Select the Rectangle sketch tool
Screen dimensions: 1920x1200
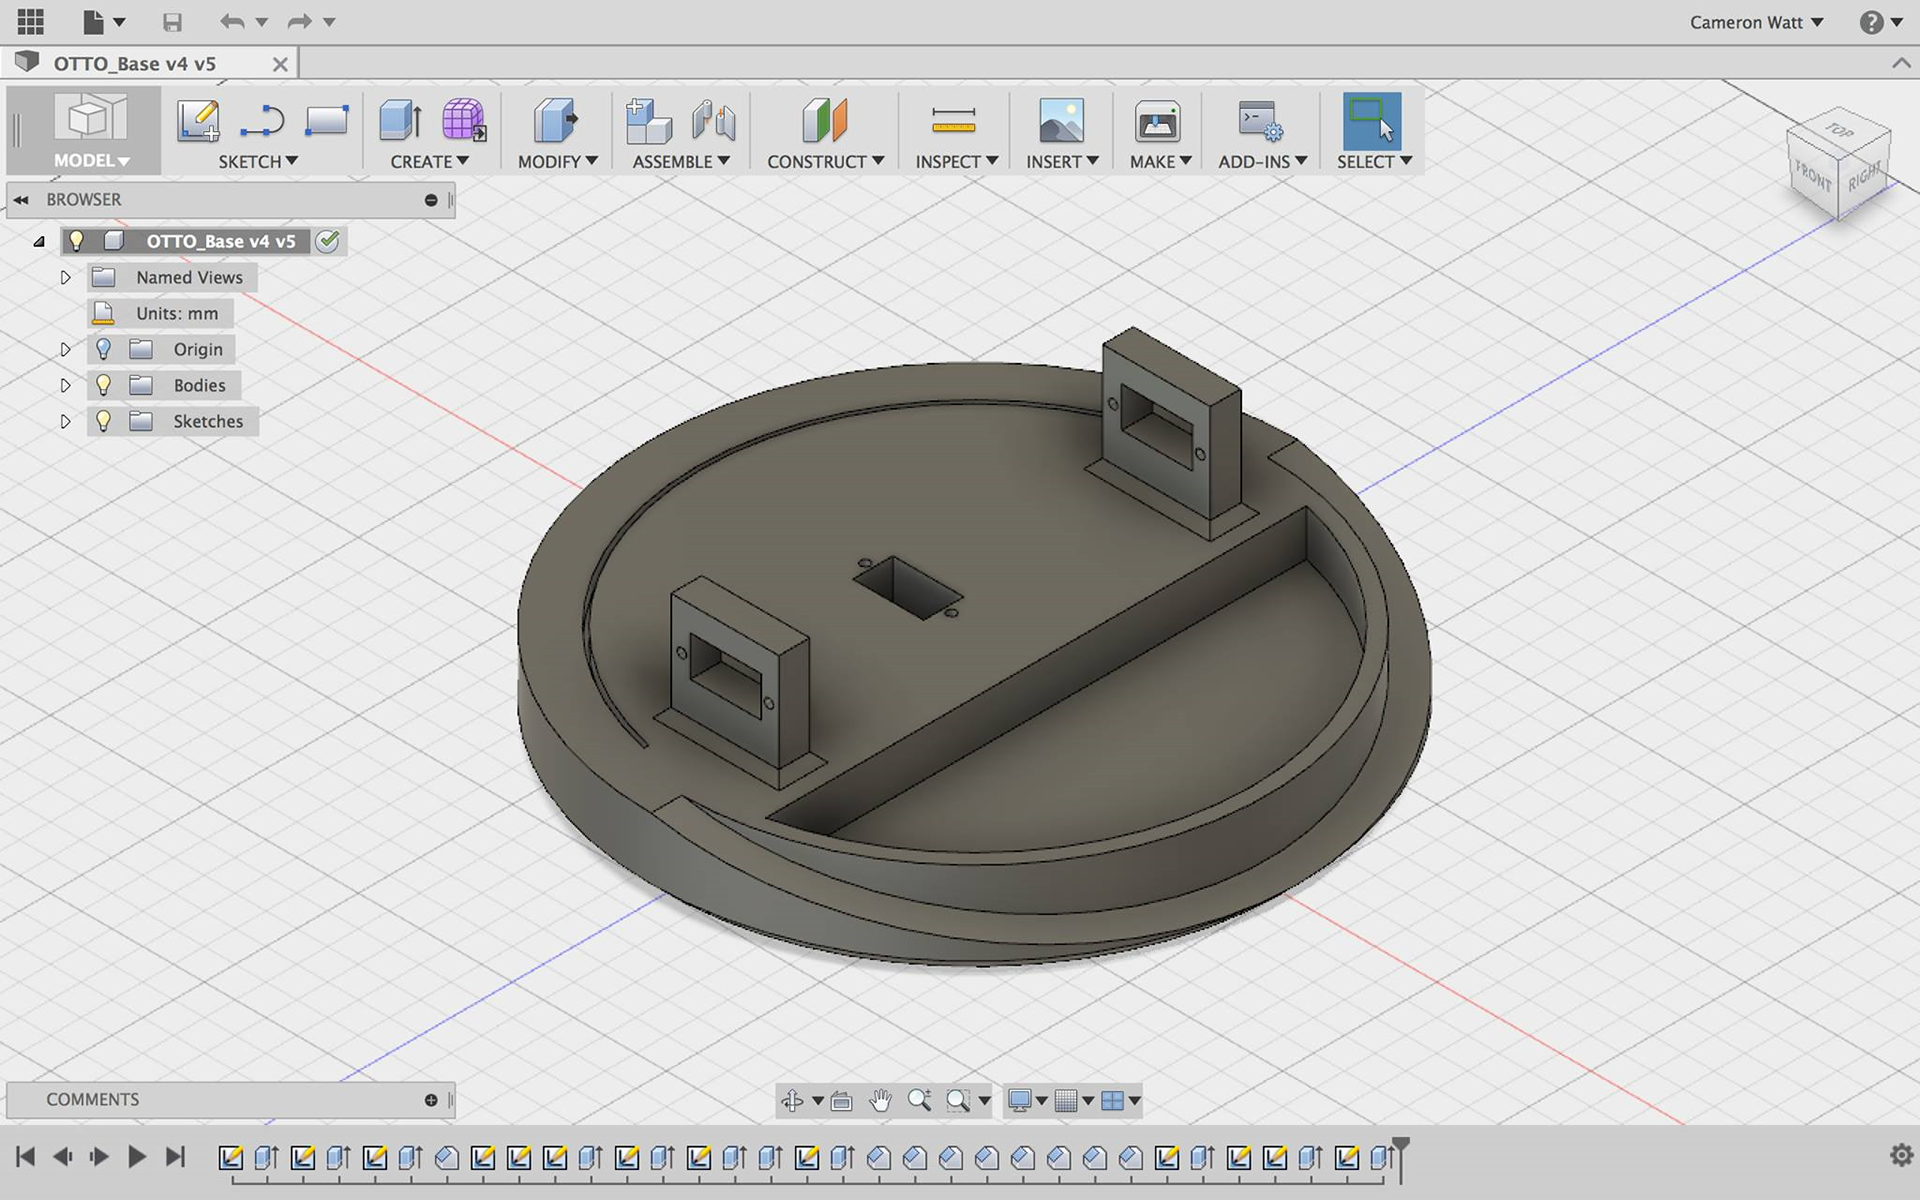tap(326, 121)
